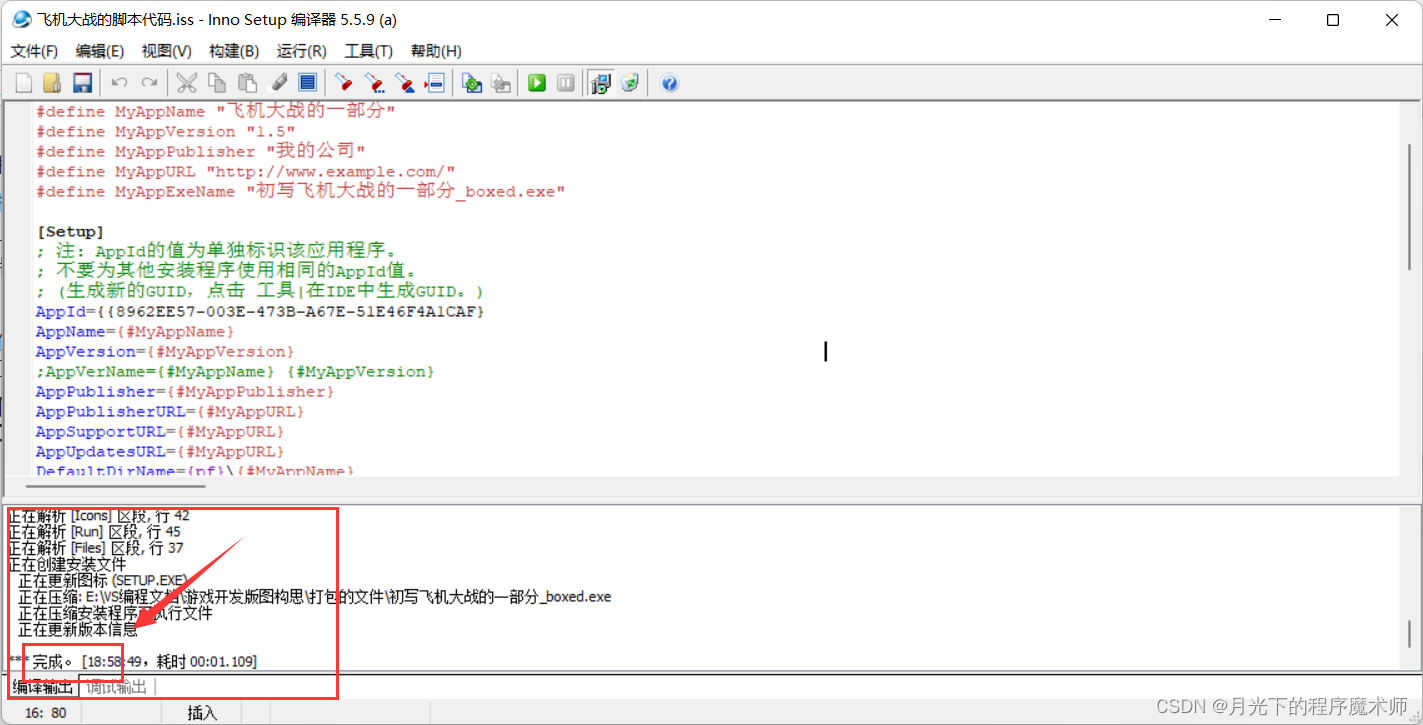This screenshot has height=725, width=1423.
Task: Copy selection using toolbar copy icon
Action: point(216,83)
